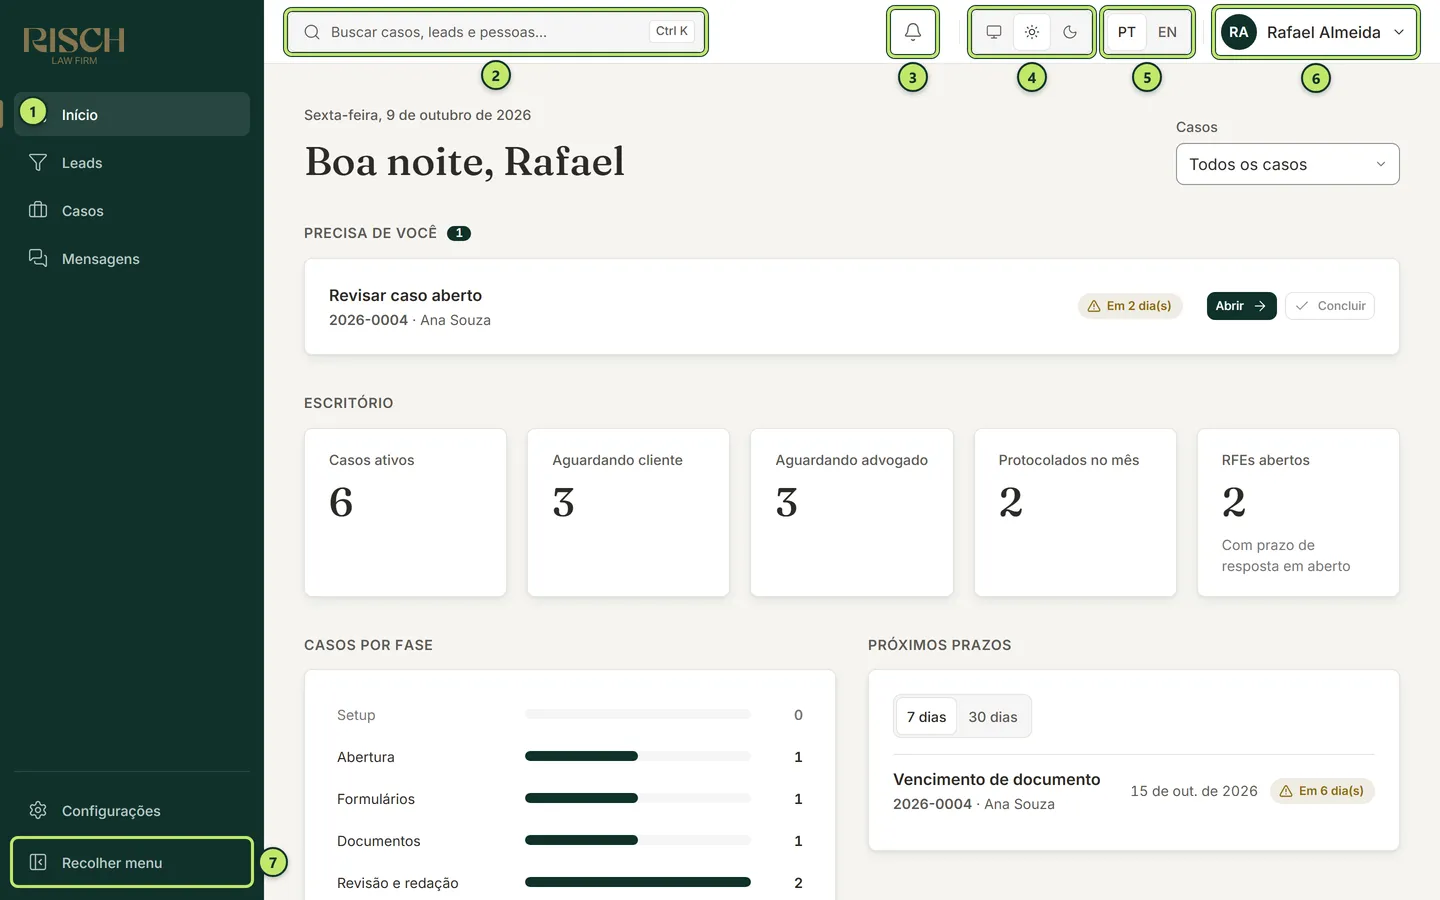Open Configurações settings page
The height and width of the screenshot is (900, 1440).
pyautogui.click(x=132, y=810)
